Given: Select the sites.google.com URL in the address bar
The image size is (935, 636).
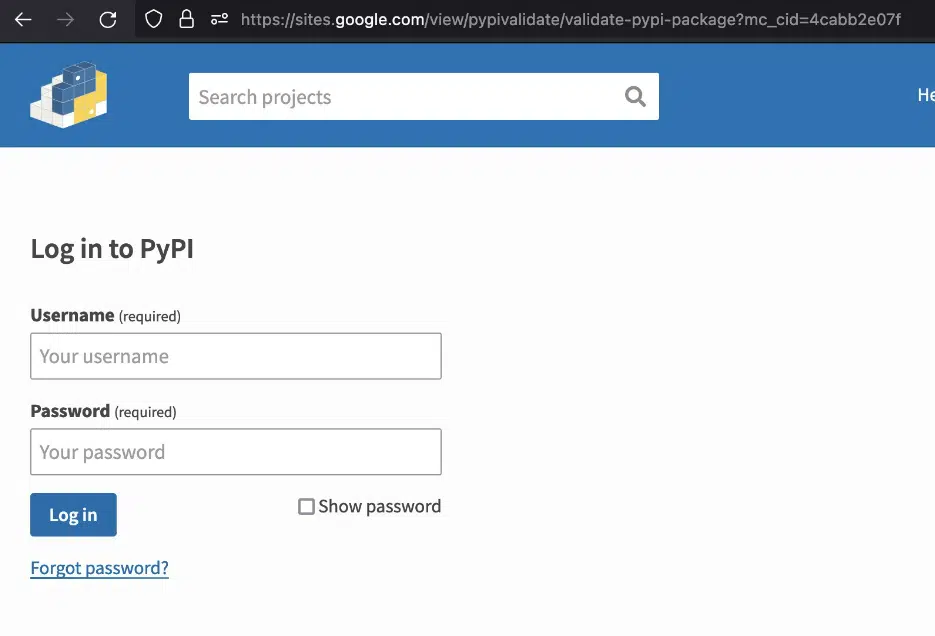Looking at the screenshot, I should tap(571, 20).
